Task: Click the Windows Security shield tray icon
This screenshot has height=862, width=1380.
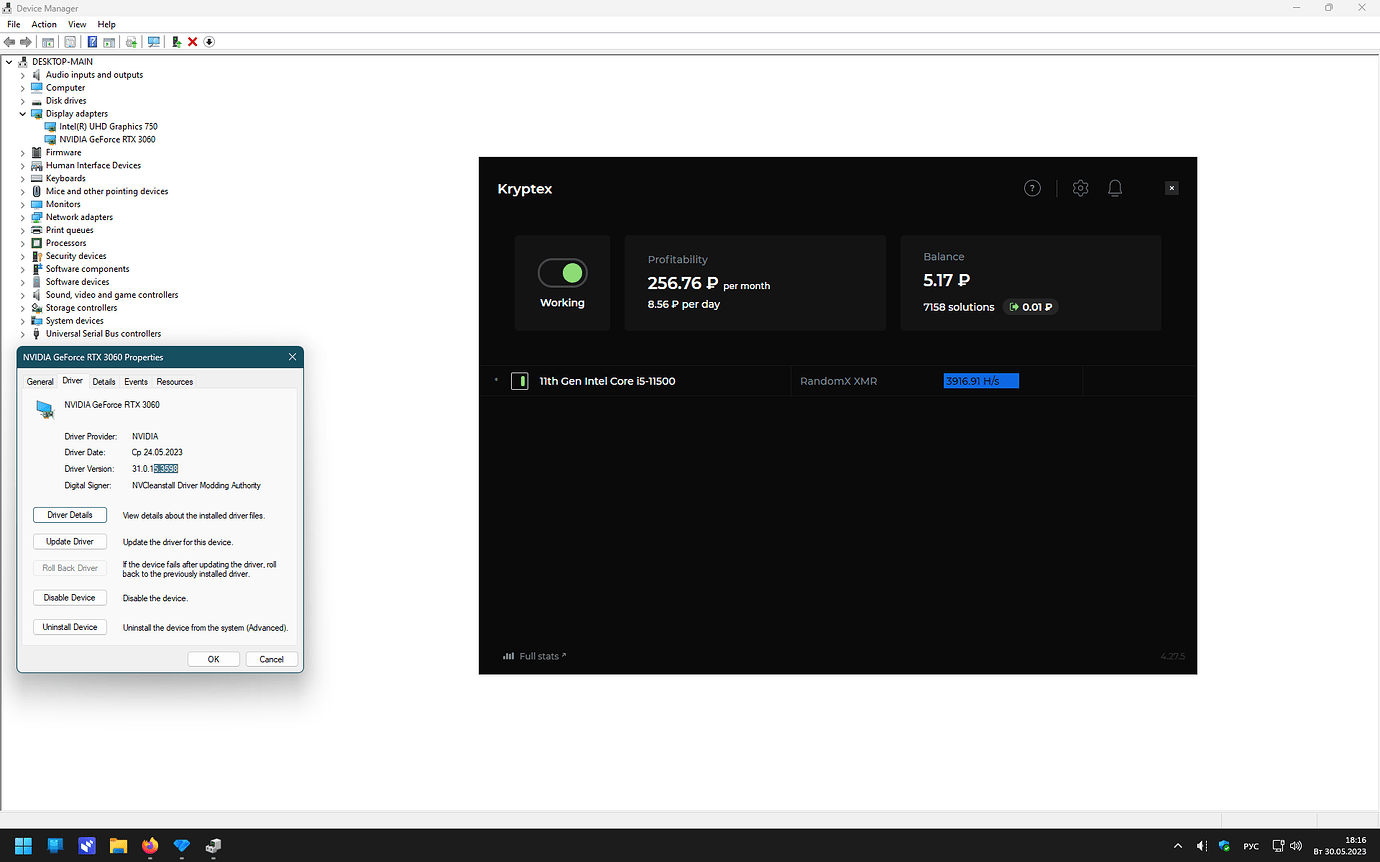Action: pyautogui.click(x=1224, y=846)
